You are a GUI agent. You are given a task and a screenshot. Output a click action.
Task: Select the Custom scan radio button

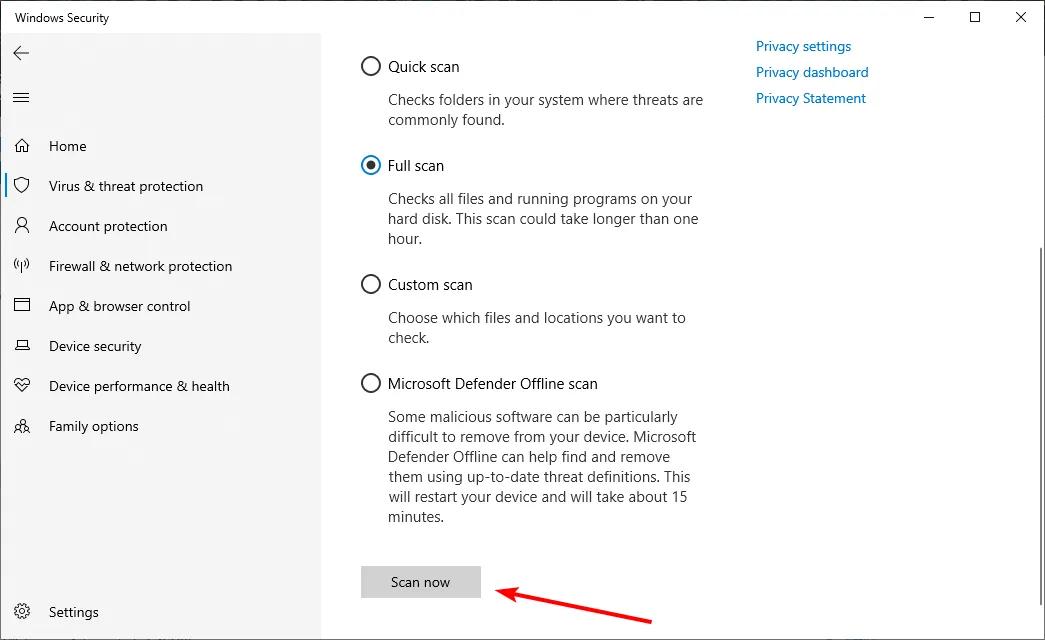371,284
